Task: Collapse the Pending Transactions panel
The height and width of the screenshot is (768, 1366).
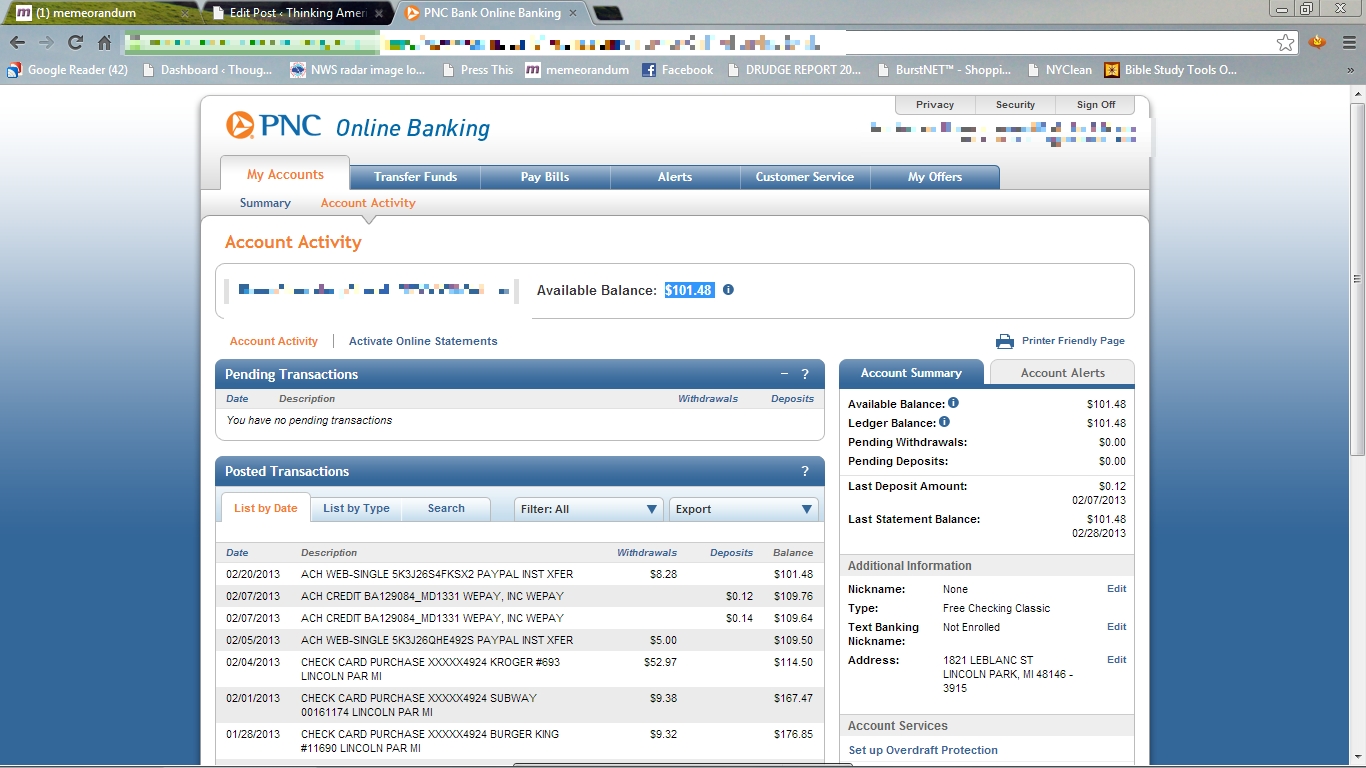Action: (x=785, y=374)
